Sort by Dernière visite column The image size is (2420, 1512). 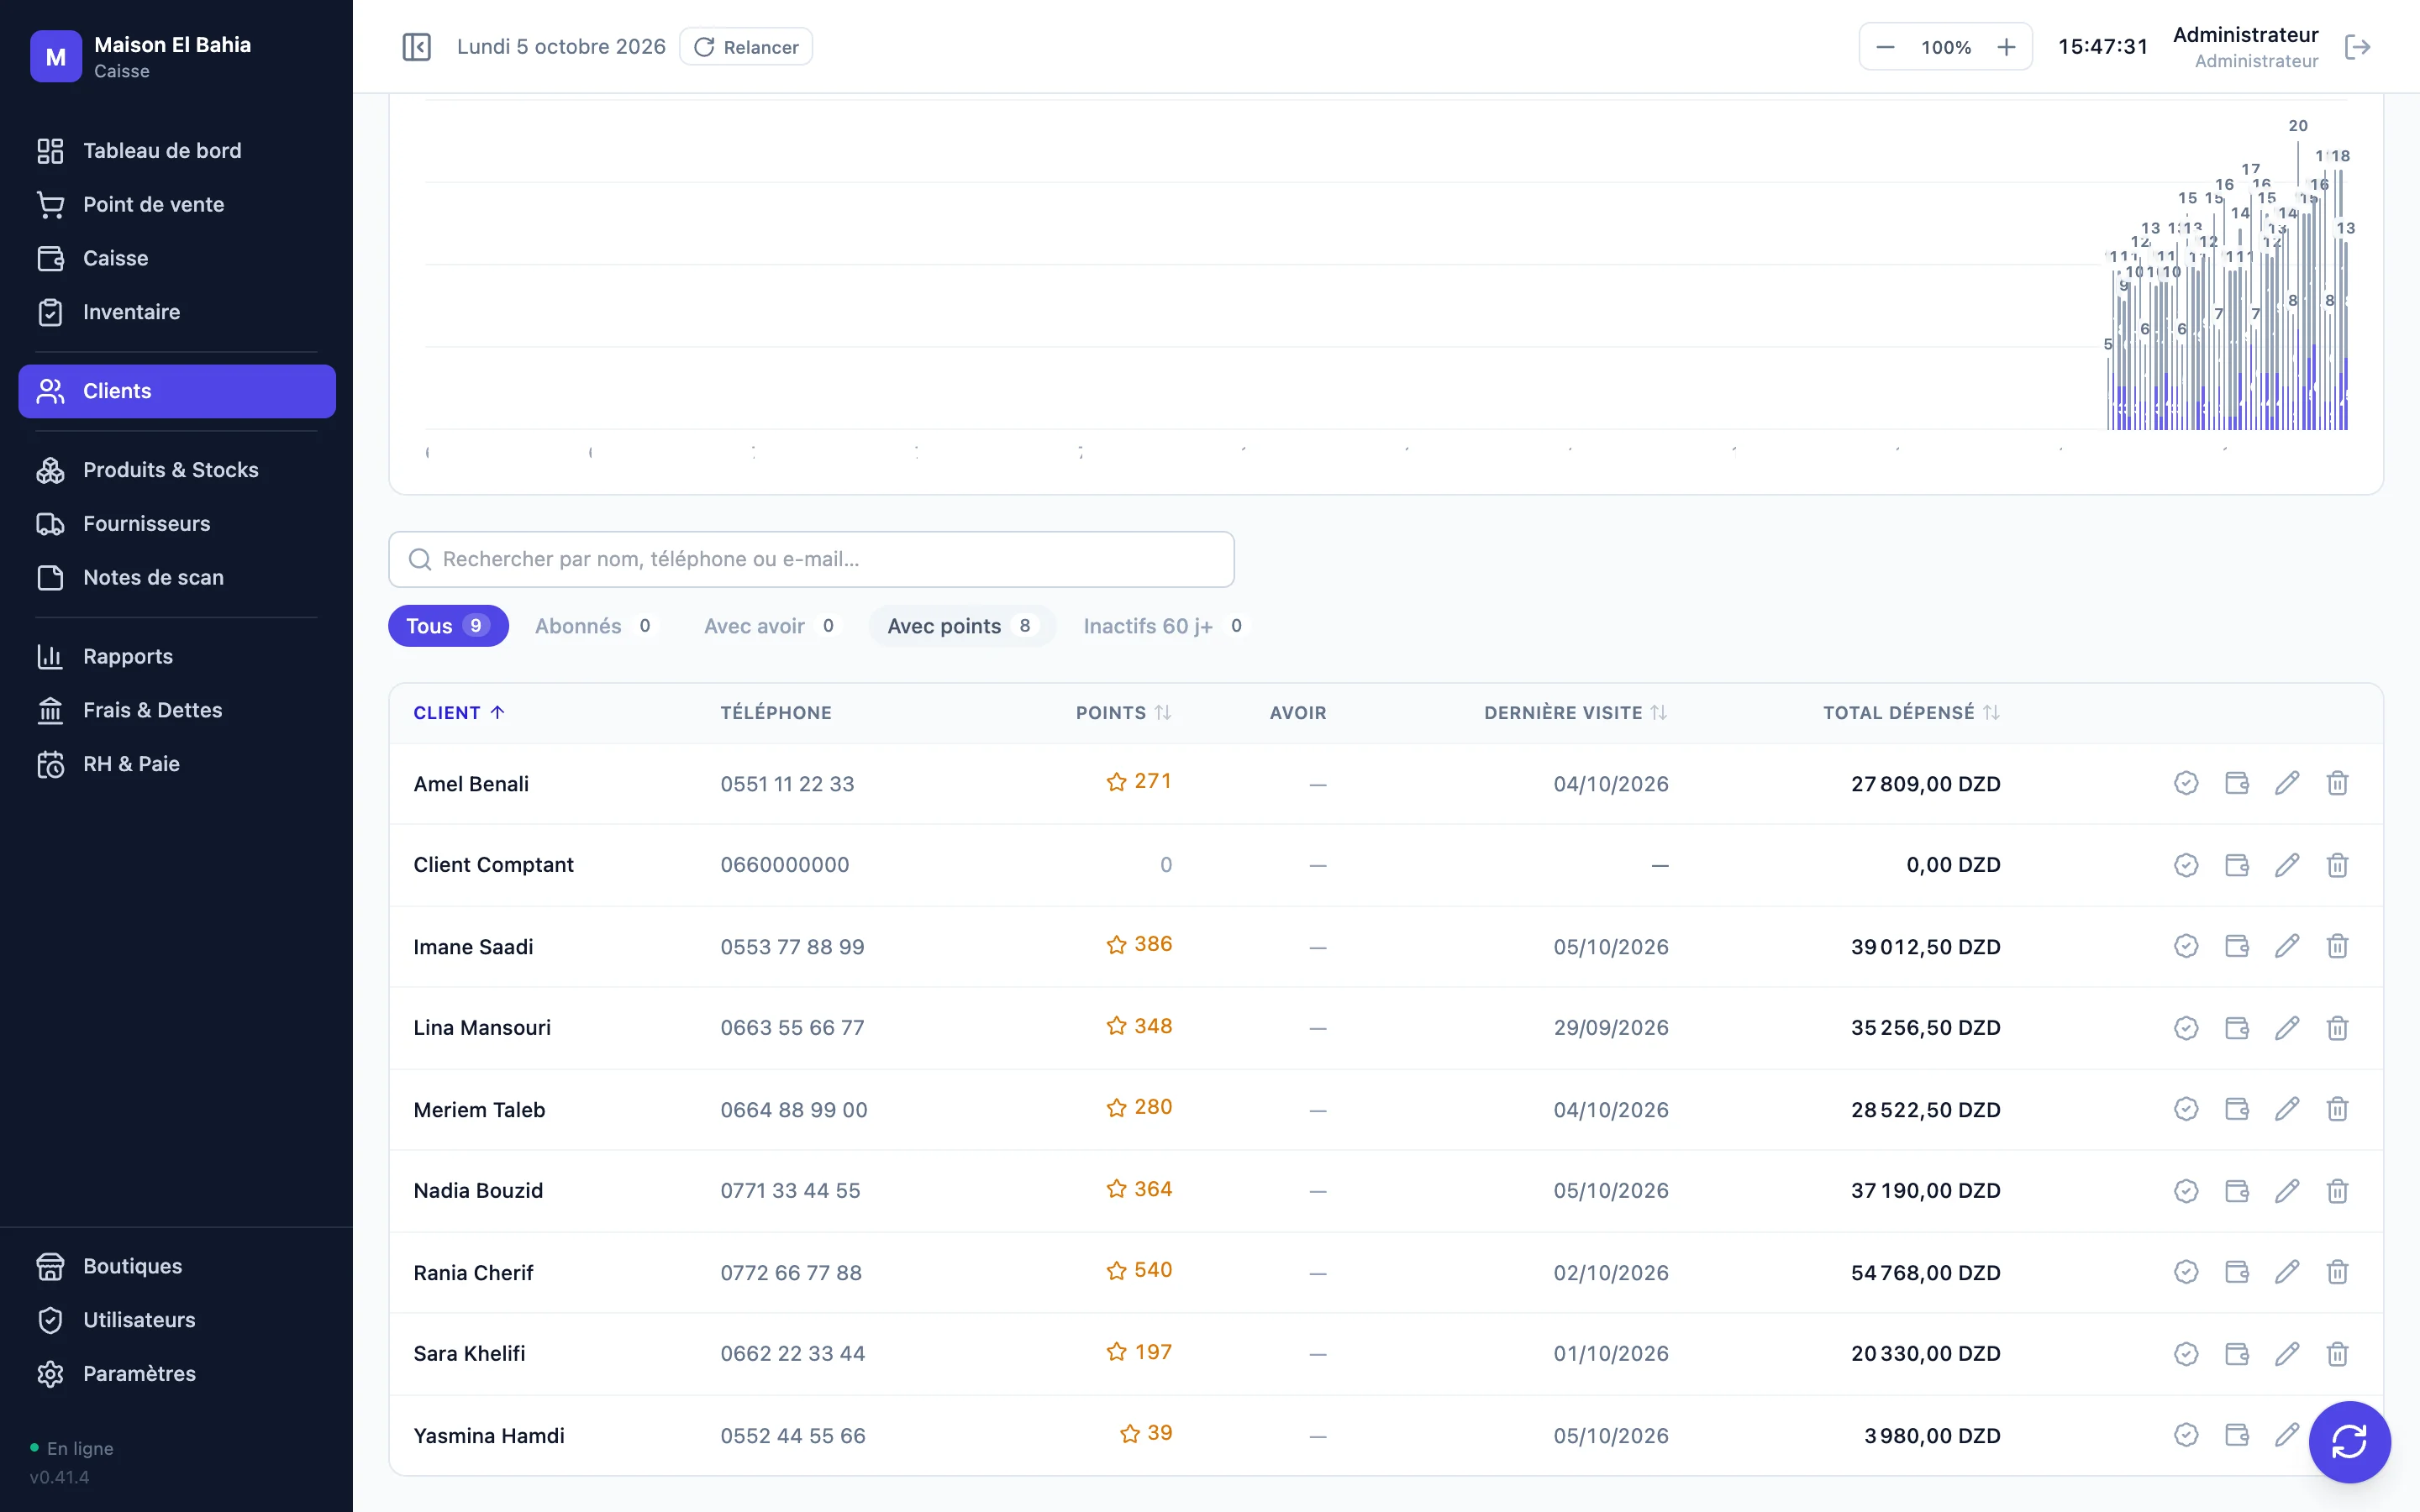click(x=1575, y=713)
